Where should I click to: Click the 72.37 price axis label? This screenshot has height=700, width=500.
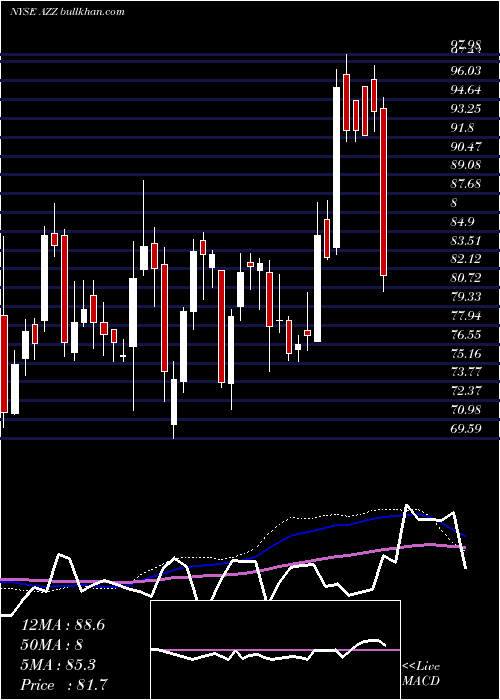pyautogui.click(x=466, y=391)
